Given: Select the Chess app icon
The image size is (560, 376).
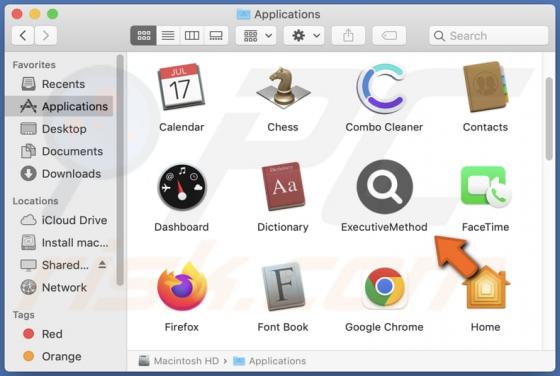Looking at the screenshot, I should pyautogui.click(x=283, y=88).
